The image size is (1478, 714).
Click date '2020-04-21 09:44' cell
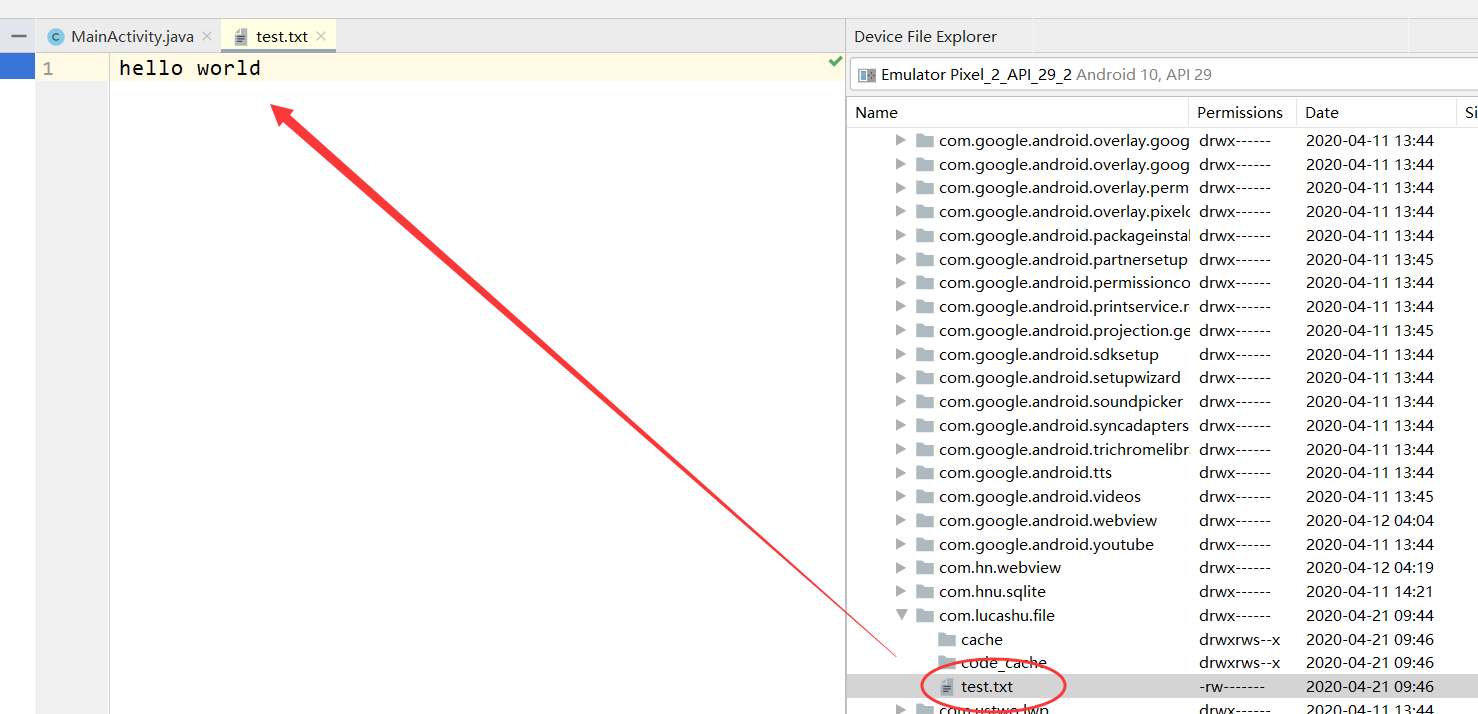pyautogui.click(x=1369, y=616)
